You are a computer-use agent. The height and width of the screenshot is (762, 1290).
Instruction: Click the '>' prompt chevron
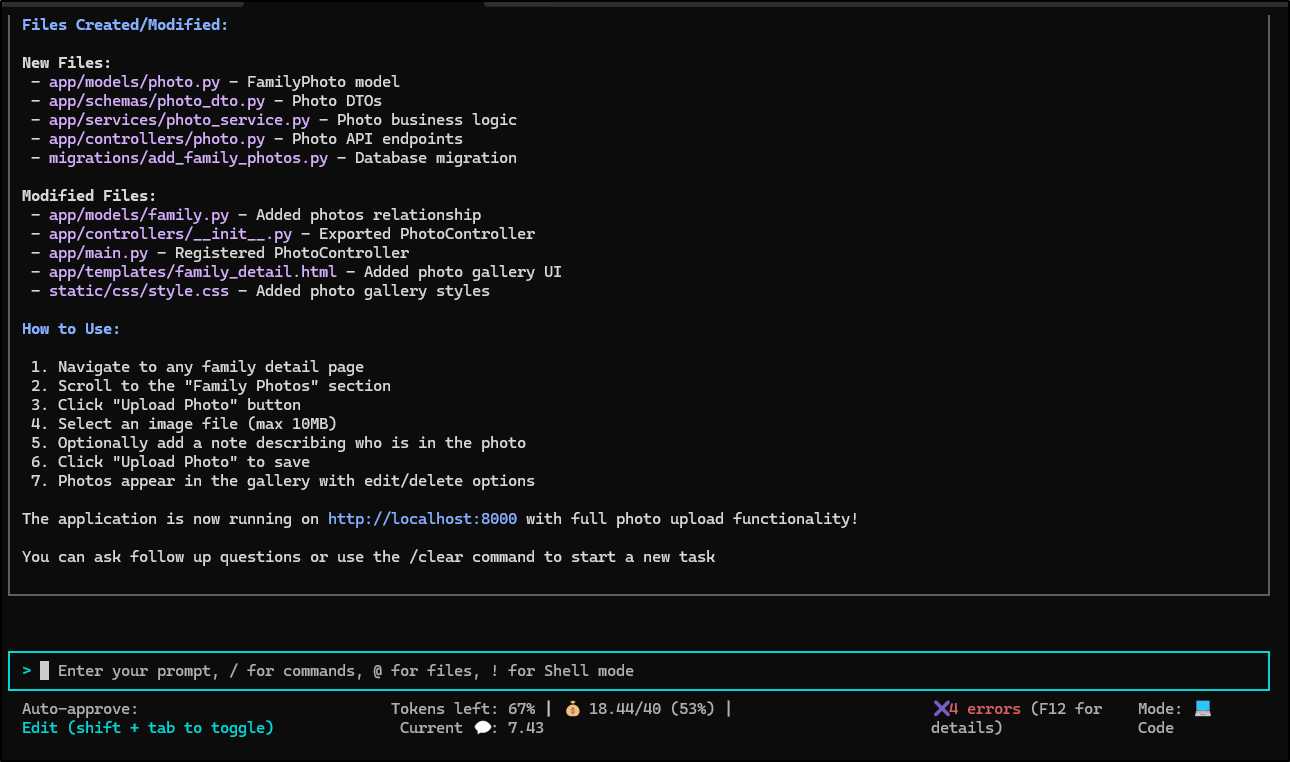(27, 671)
